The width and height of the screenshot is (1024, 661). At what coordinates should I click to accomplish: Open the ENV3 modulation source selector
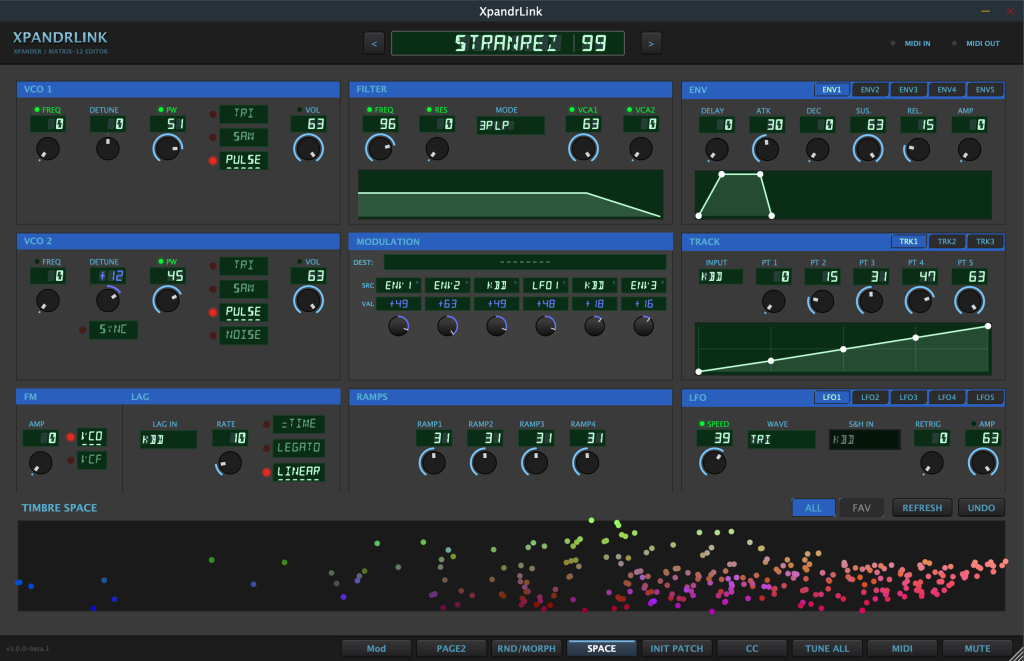click(643, 285)
